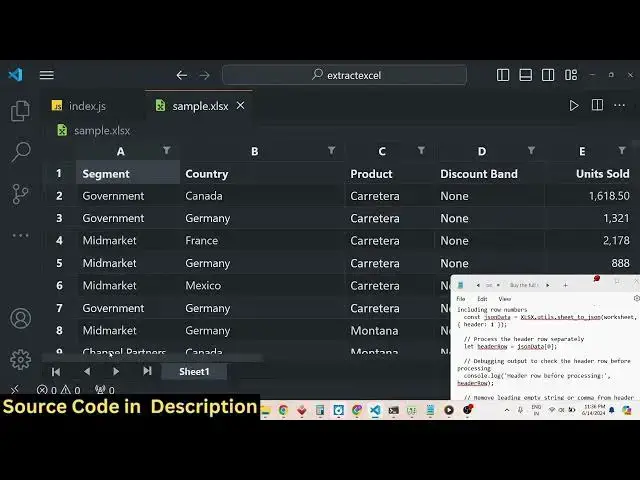Click the France cell in row 4
The image size is (640, 480).
[263, 241]
